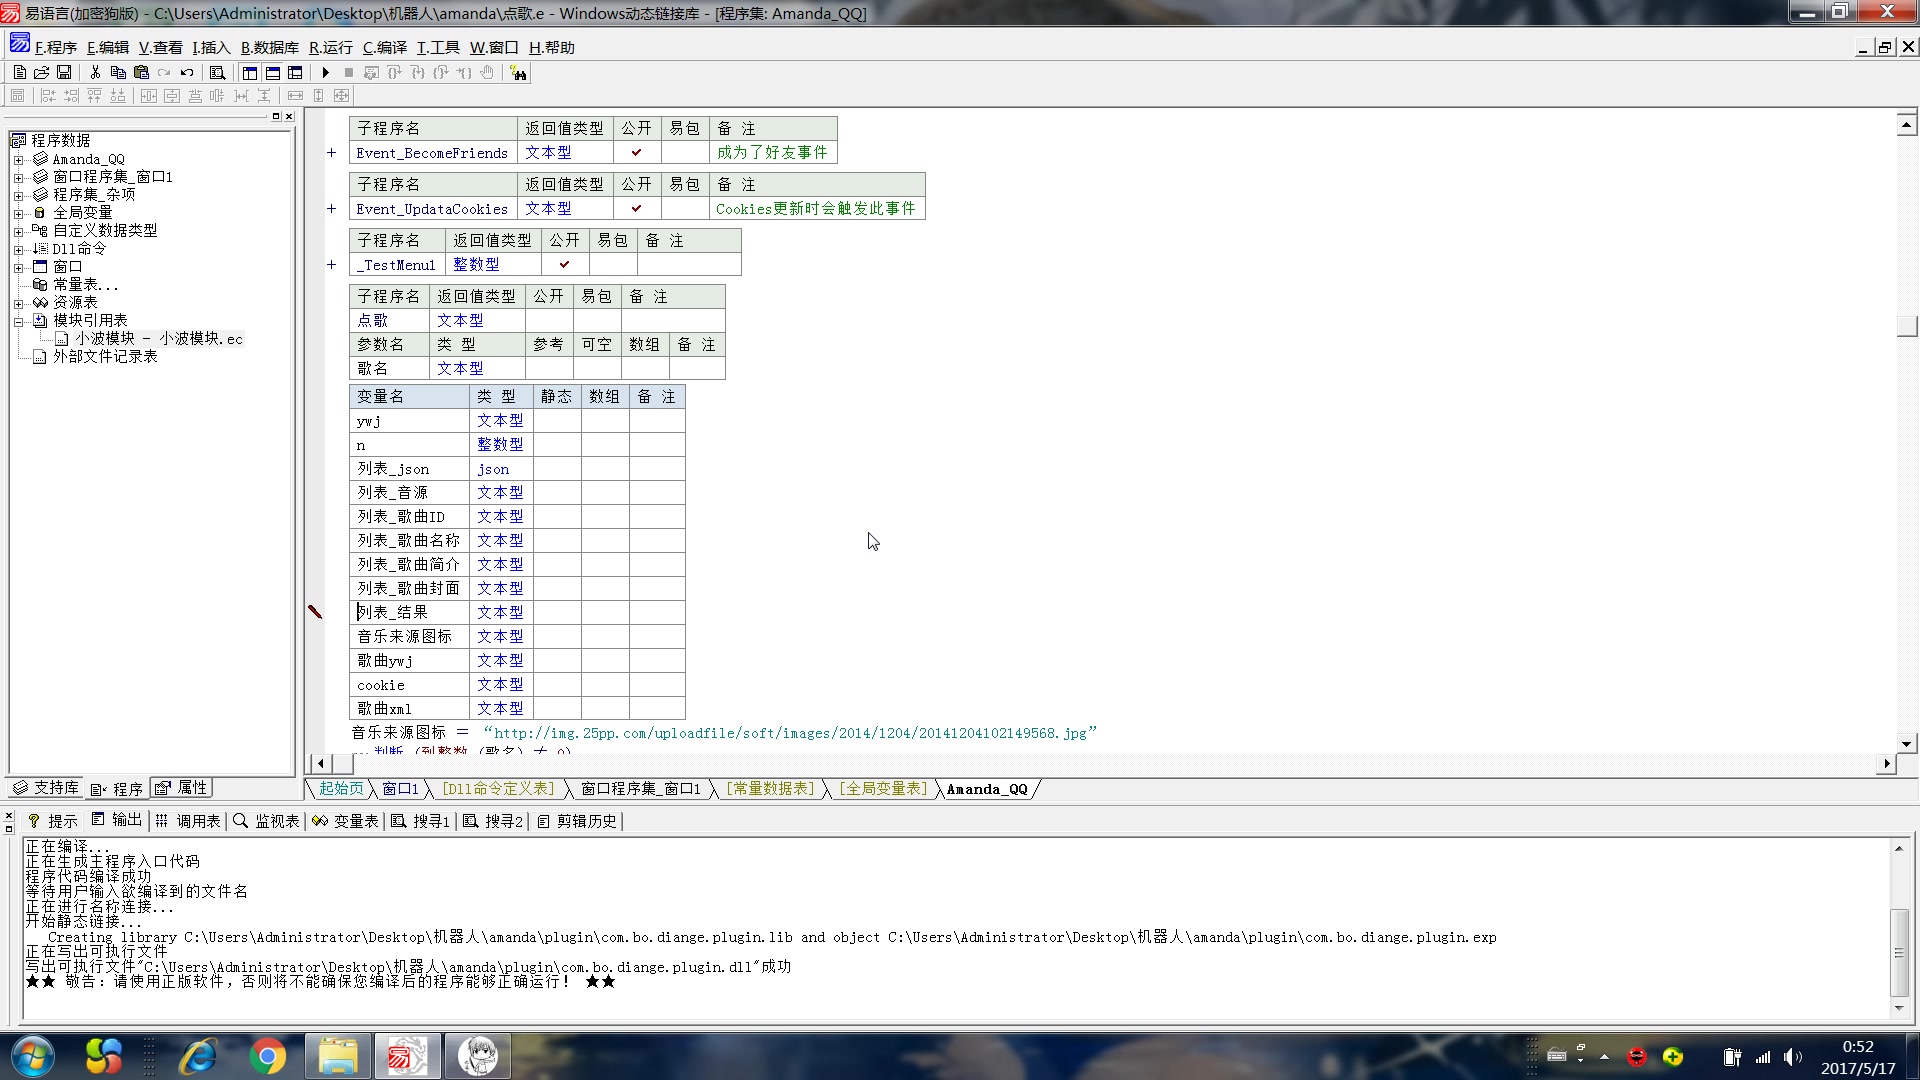Expand the 资源表 tree node
Image resolution: width=1920 pixels, height=1080 pixels.
[18, 304]
